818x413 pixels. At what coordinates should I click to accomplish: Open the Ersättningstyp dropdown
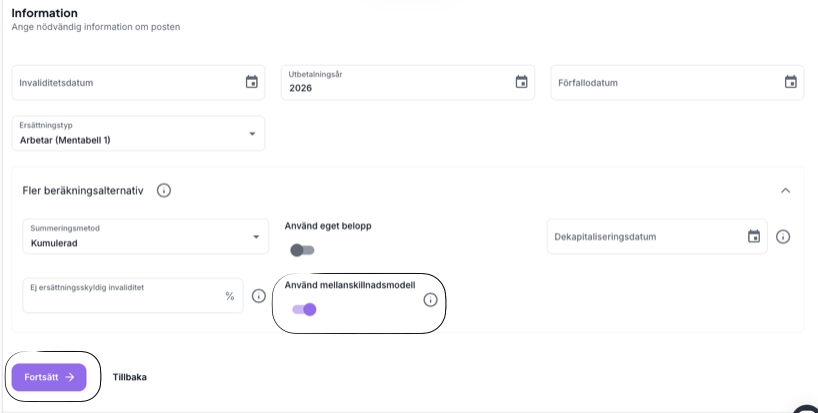pos(138,134)
